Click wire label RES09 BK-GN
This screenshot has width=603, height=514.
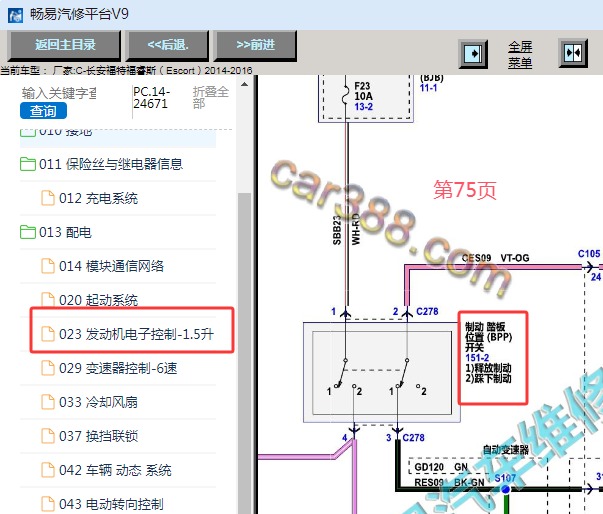pyautogui.click(x=449, y=482)
